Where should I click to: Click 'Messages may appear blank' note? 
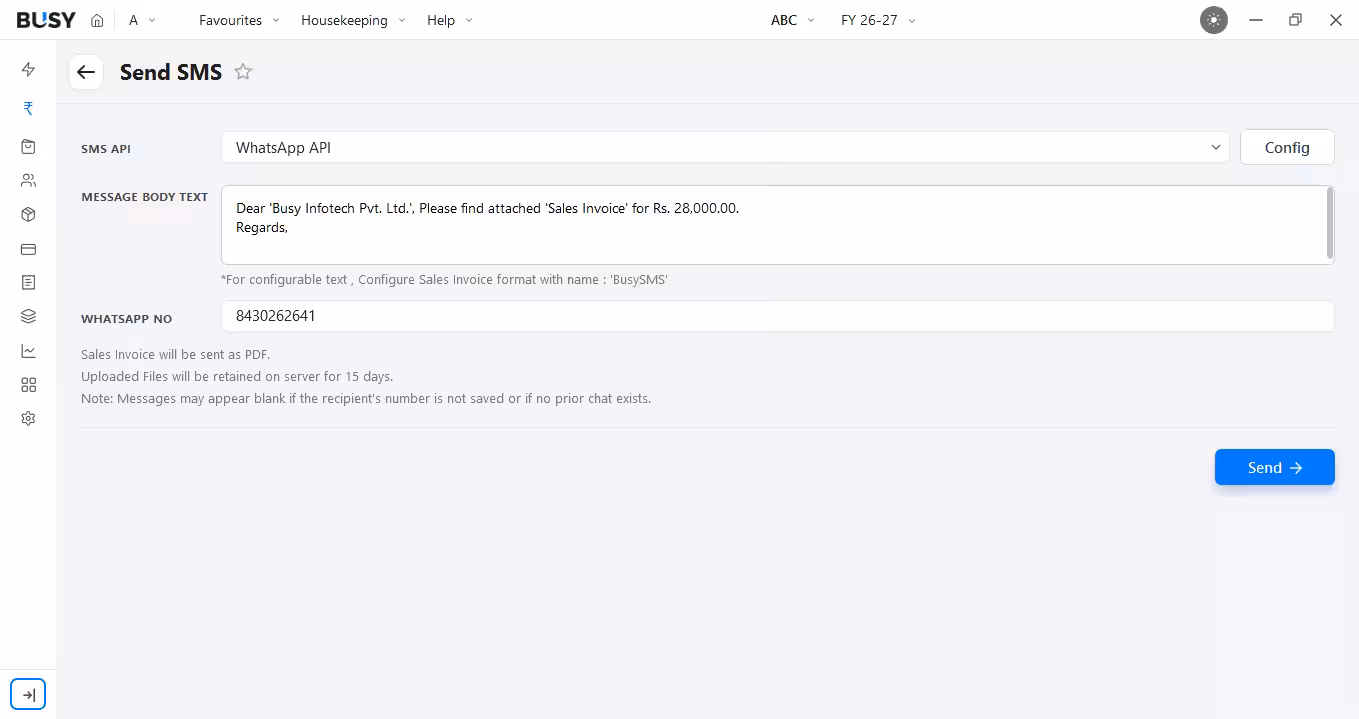(366, 399)
